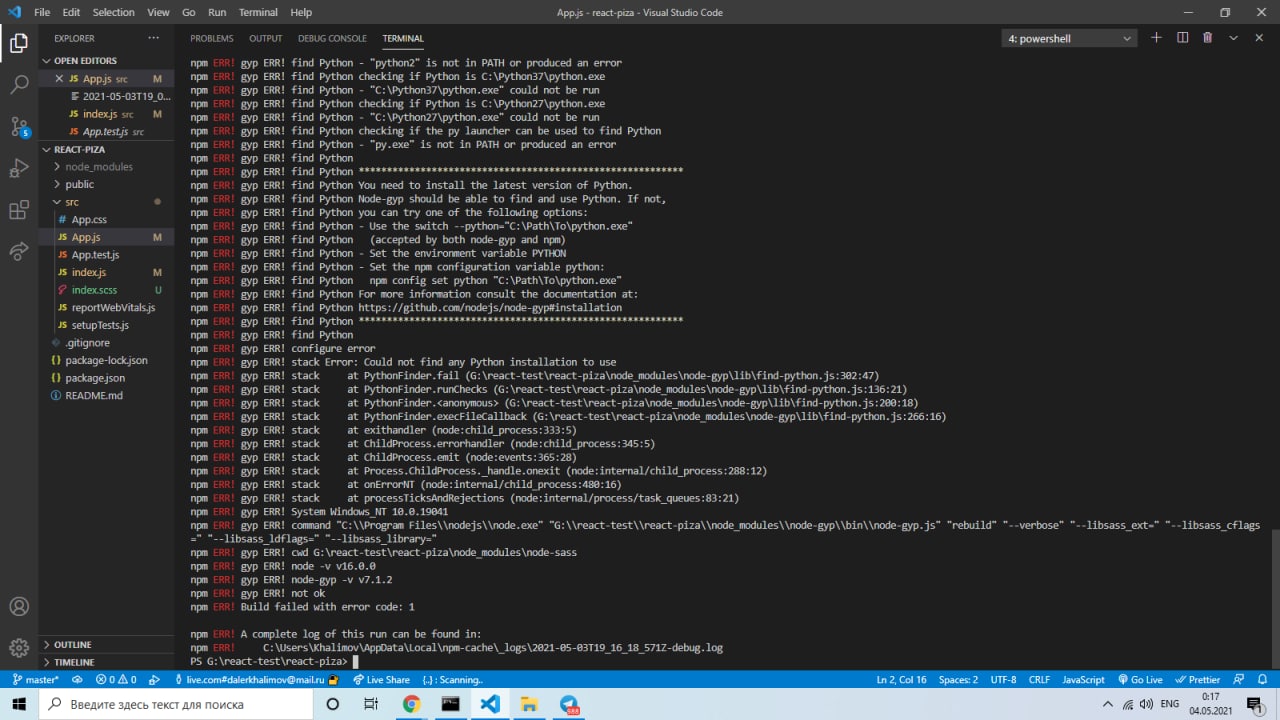Open the Selection menu

point(113,12)
